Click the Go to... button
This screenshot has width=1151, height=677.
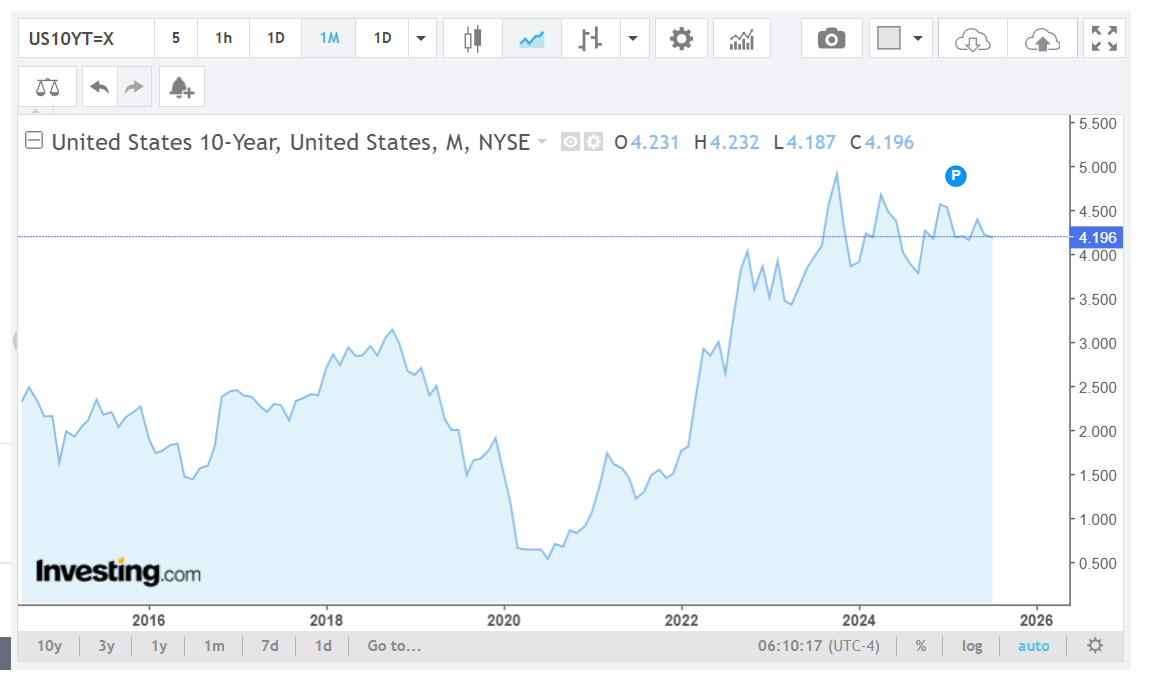click(394, 646)
